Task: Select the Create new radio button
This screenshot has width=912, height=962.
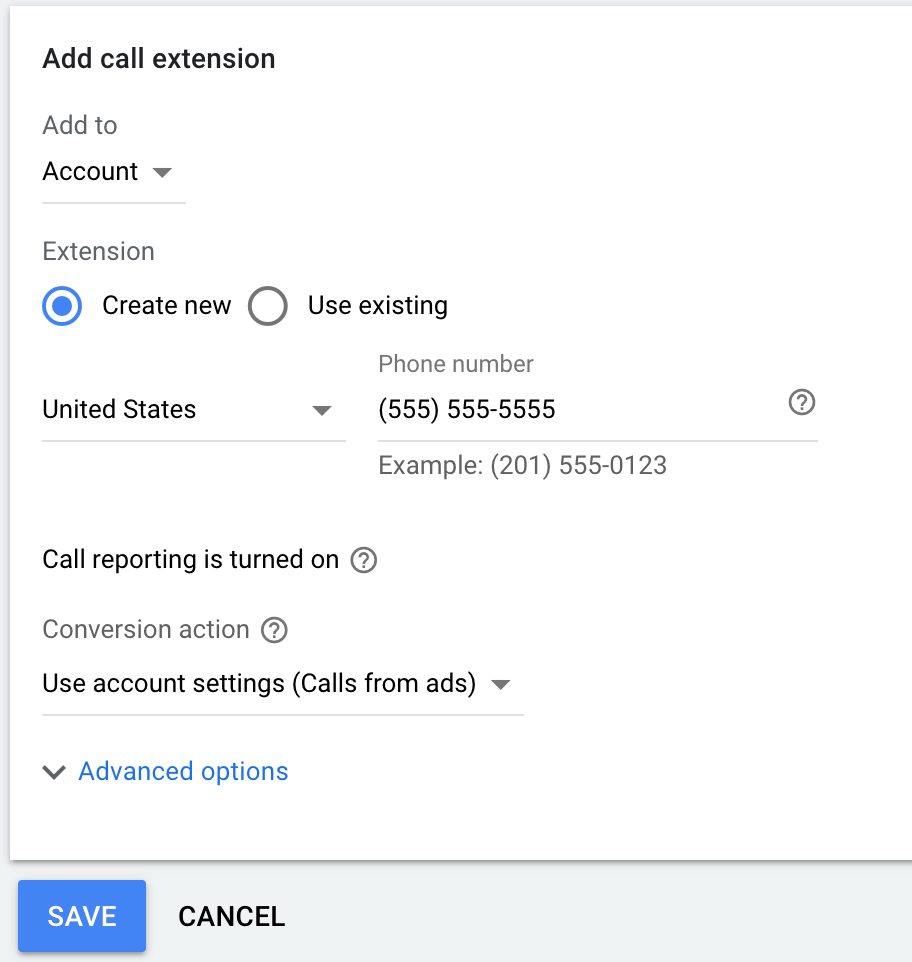Action: click(62, 306)
